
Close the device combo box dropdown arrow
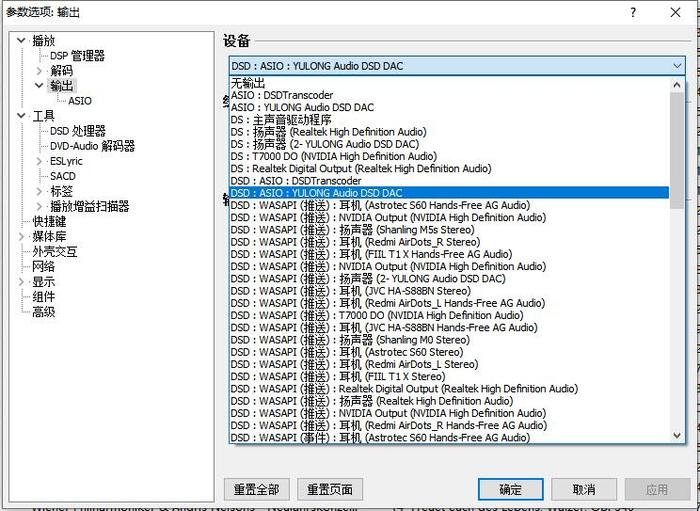[x=677, y=66]
